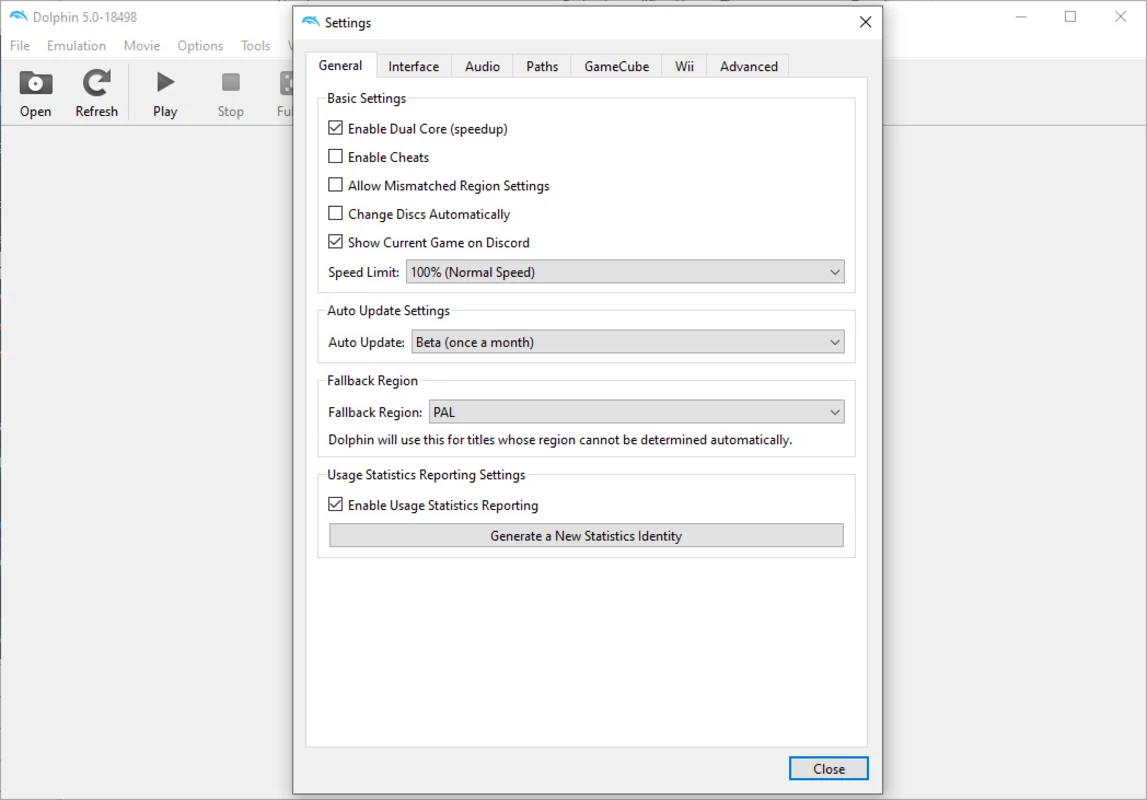Open the Fallback Region dropdown
The image size is (1147, 800).
coord(636,412)
